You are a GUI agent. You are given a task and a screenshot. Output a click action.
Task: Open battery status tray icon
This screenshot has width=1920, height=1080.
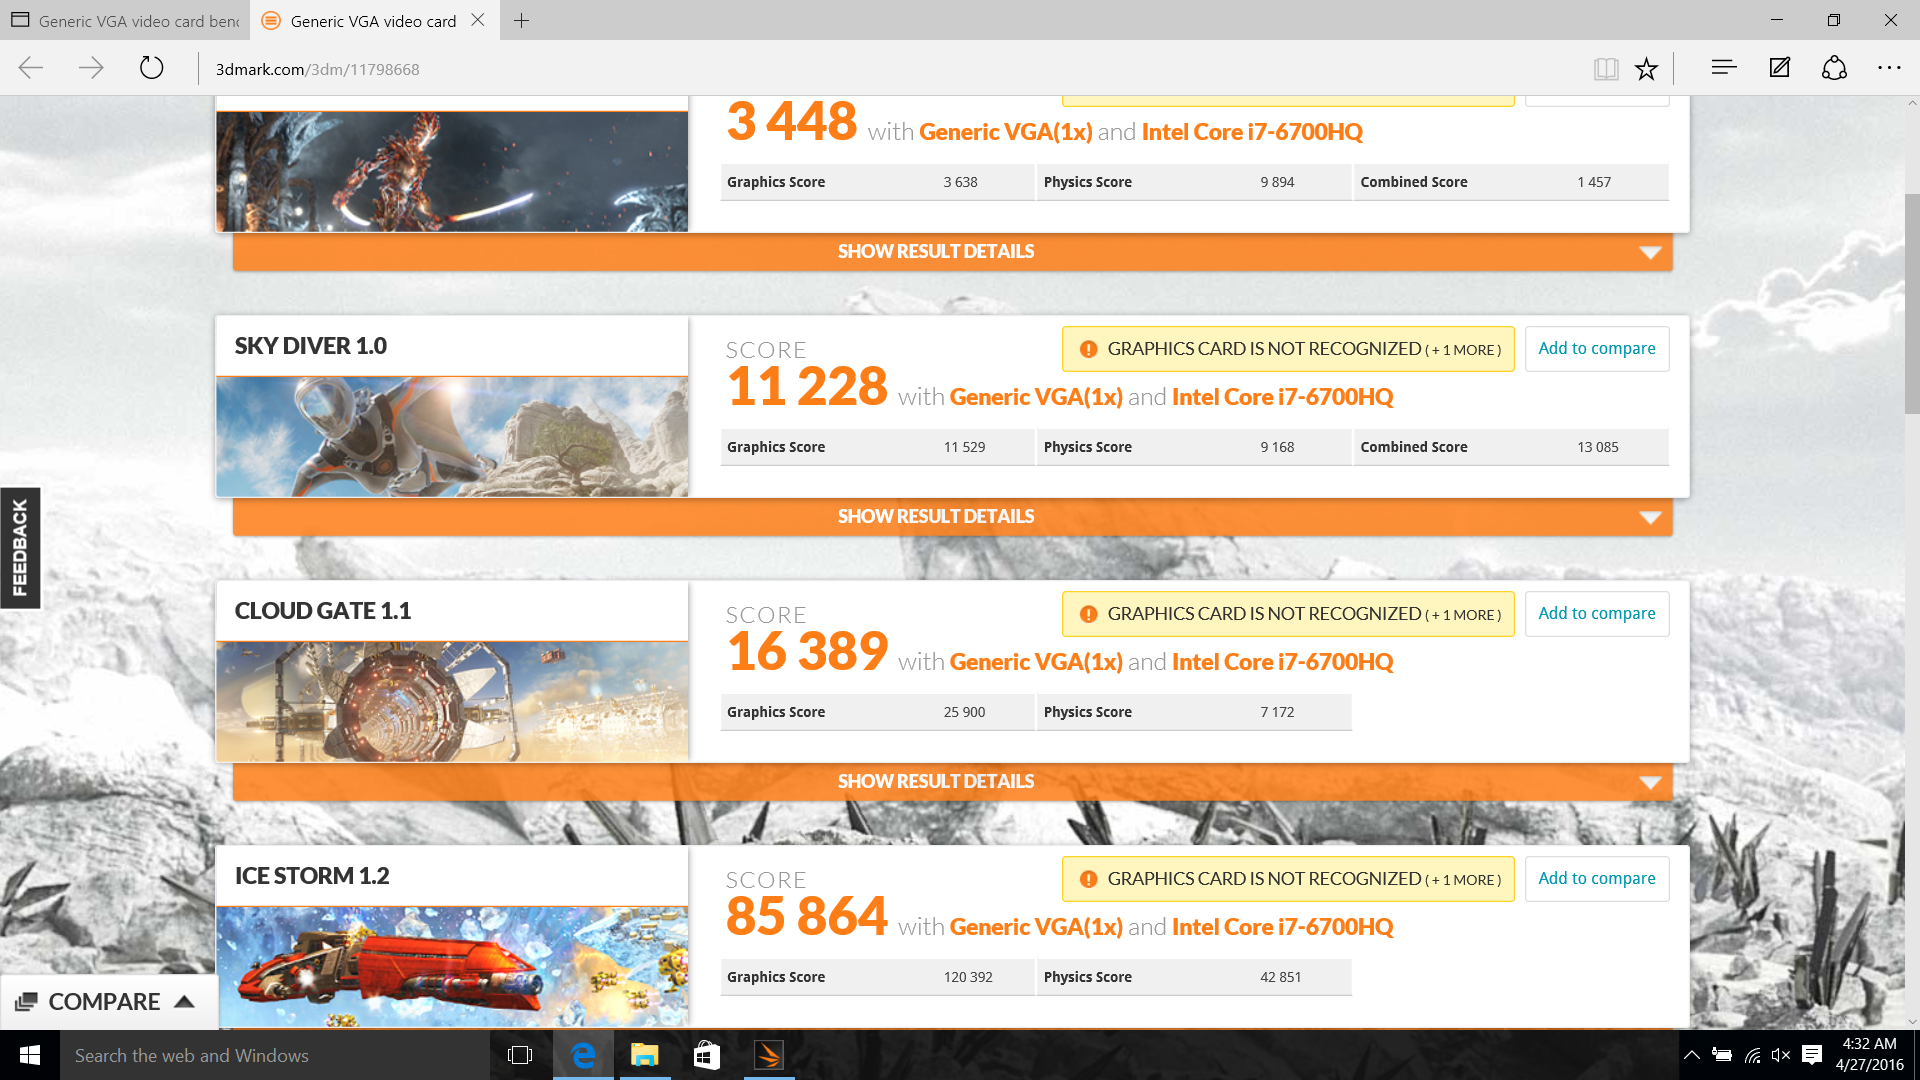[1722, 1055]
